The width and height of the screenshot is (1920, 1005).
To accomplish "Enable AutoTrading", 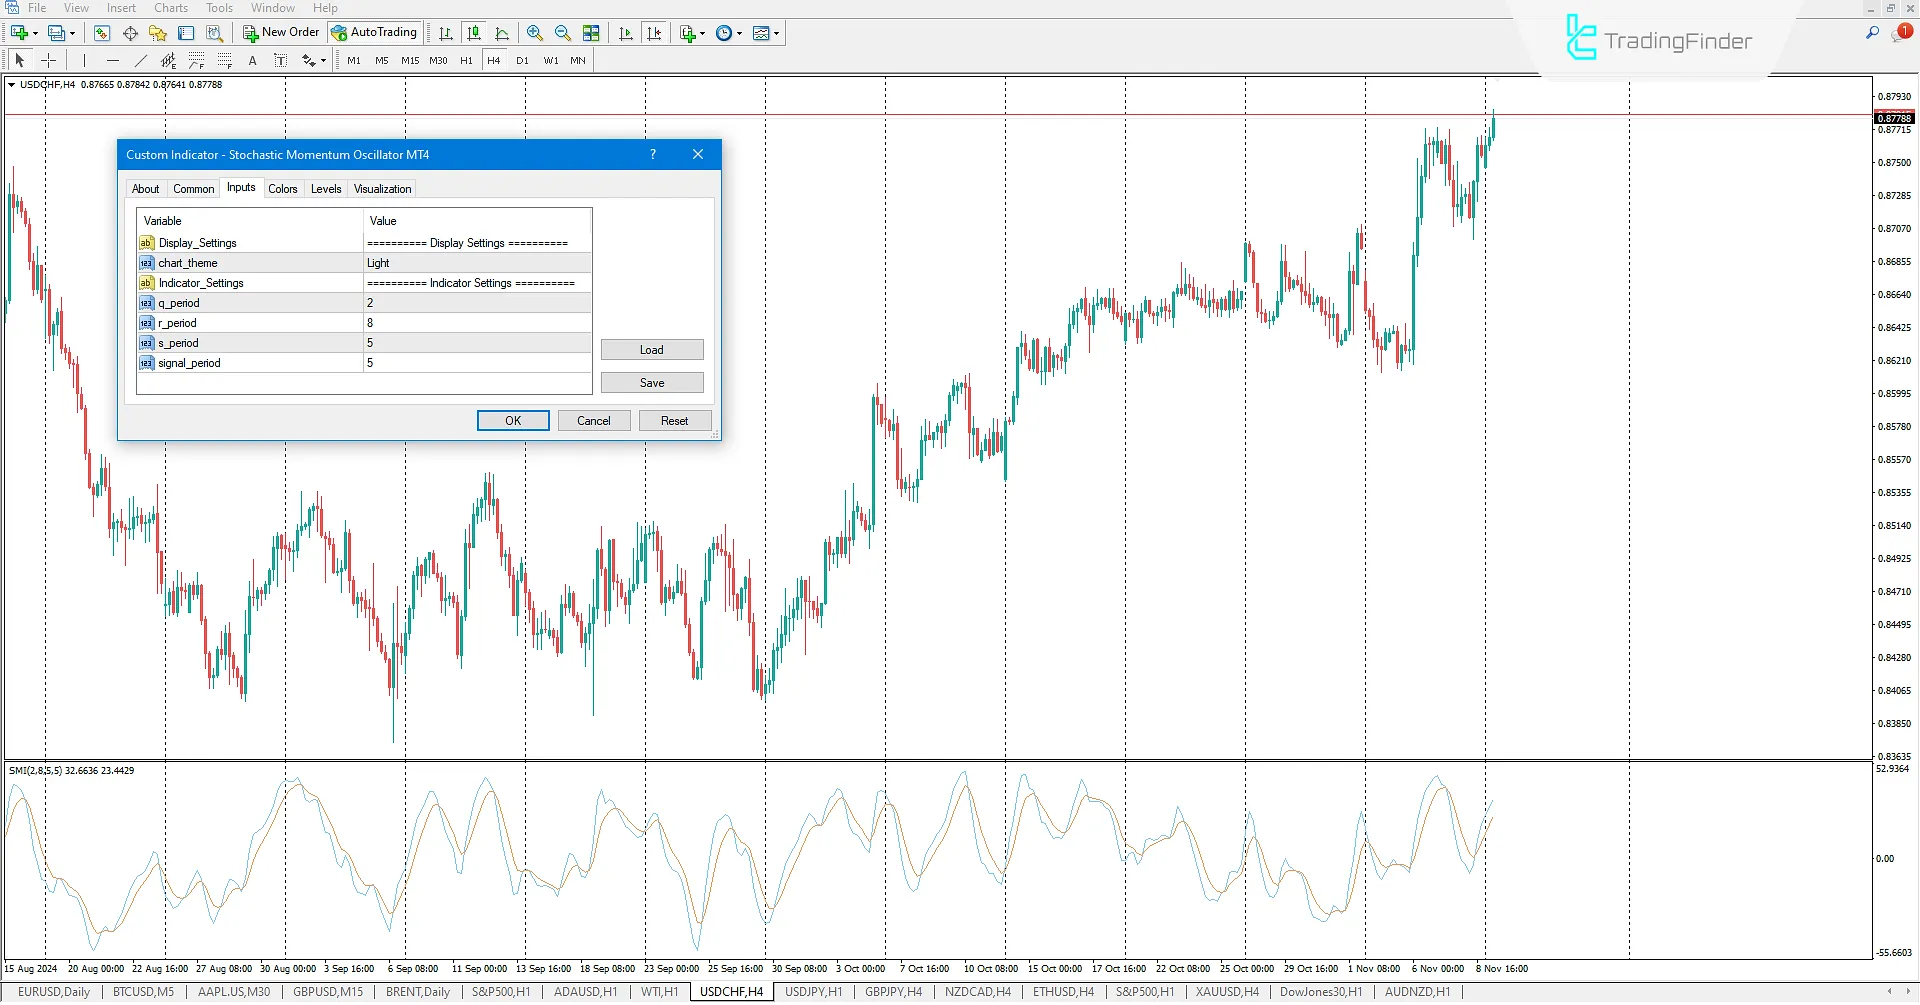I will tap(374, 32).
